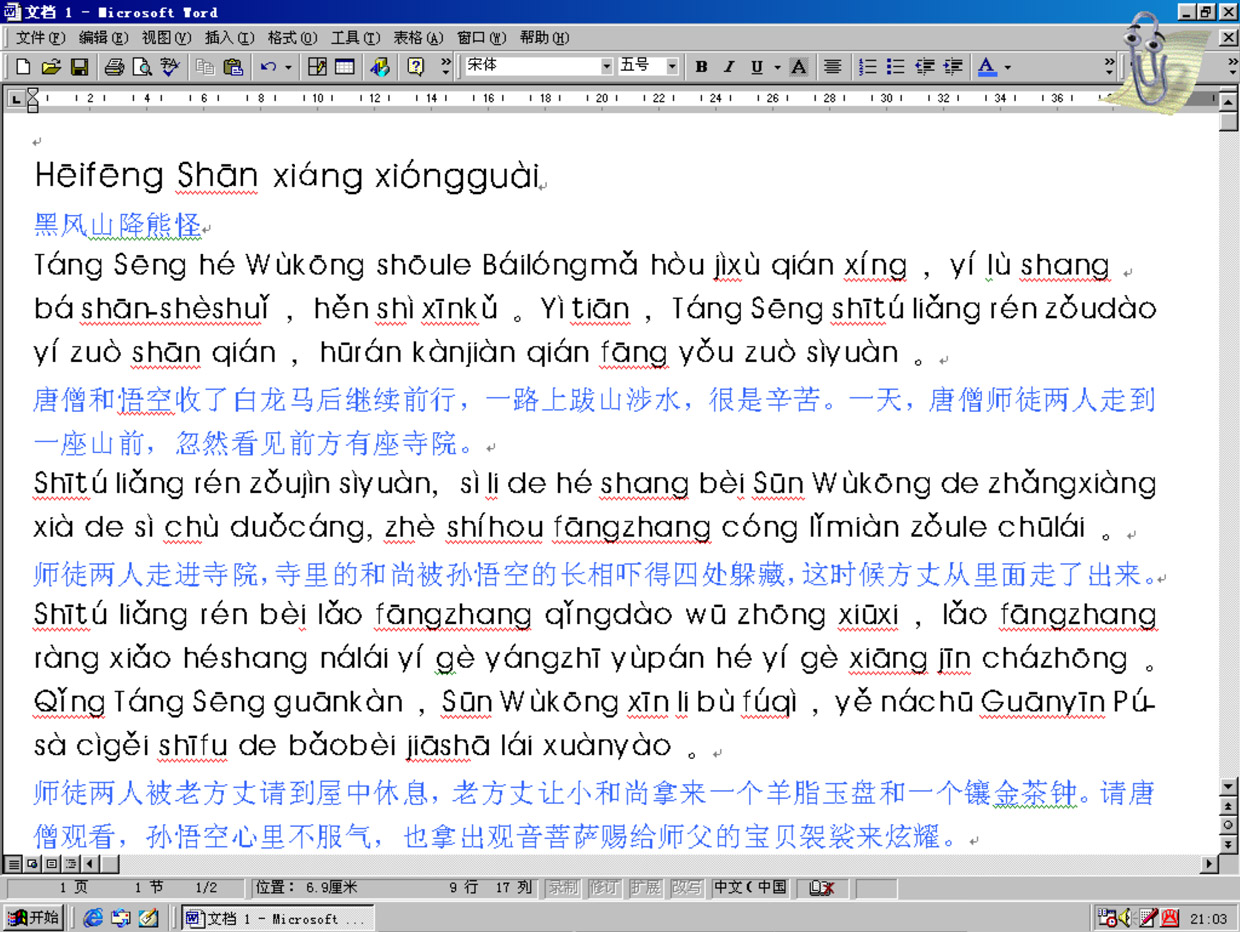The height and width of the screenshot is (932, 1240).
Task: Click the 开始 Start button
Action: (x=33, y=917)
